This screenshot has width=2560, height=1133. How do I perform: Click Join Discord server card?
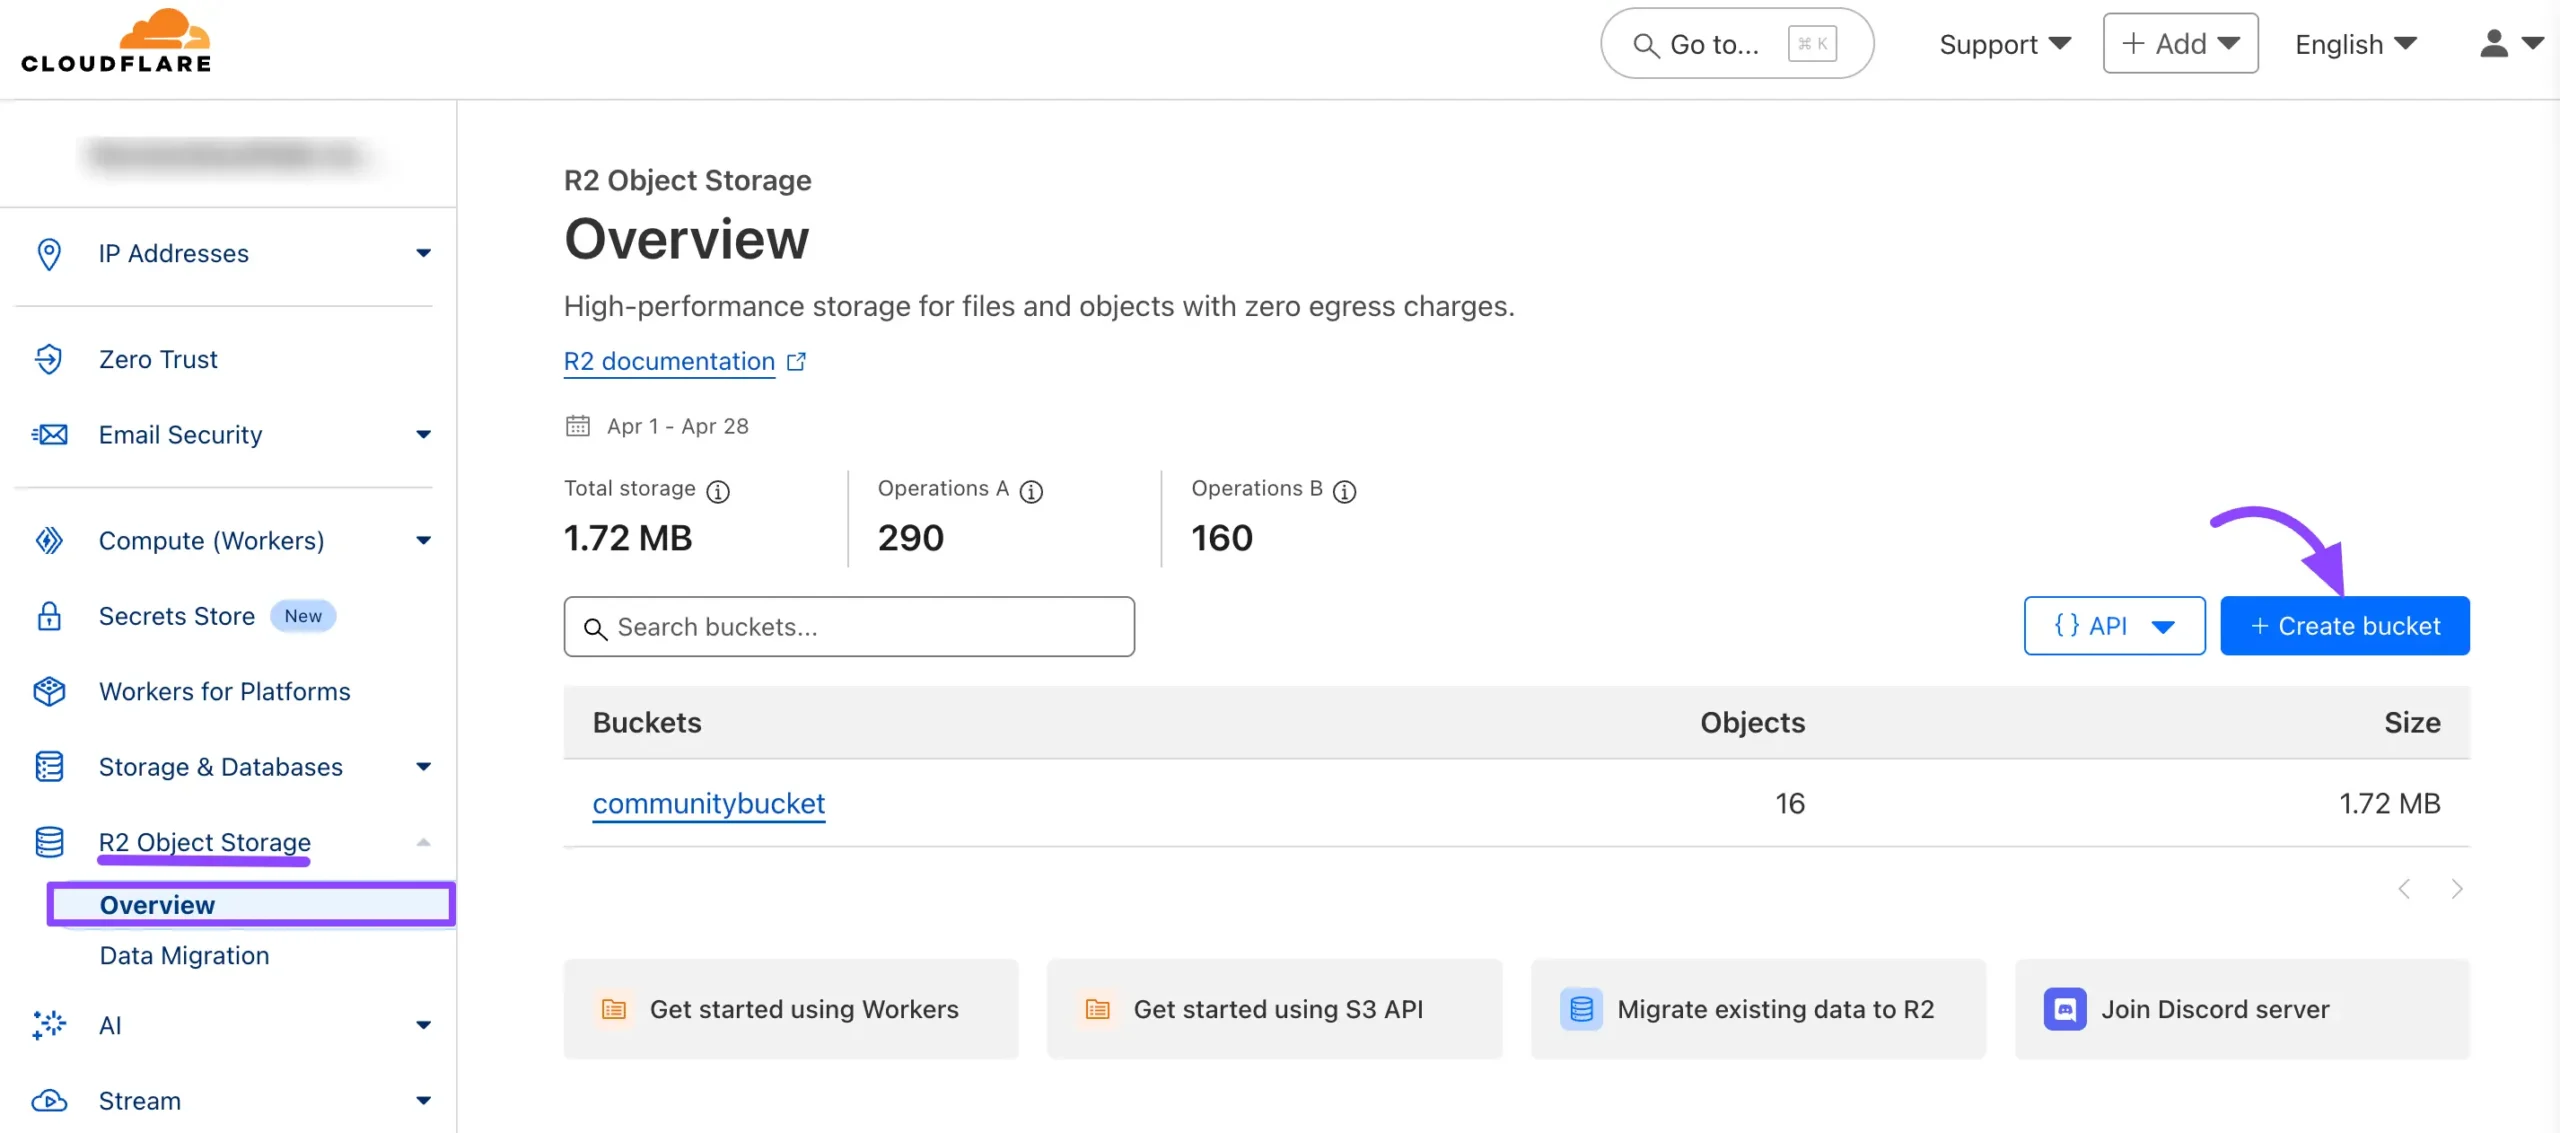pos(2242,1010)
